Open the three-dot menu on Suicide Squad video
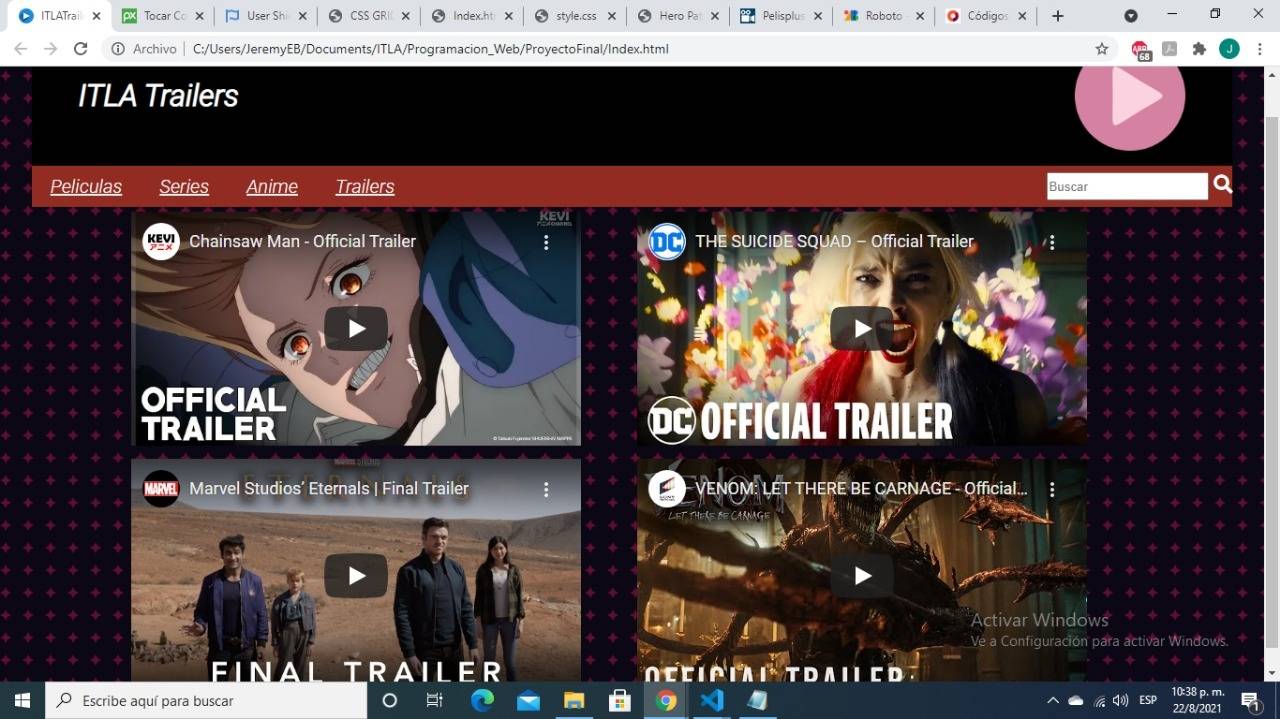Image resolution: width=1280 pixels, height=719 pixels. click(x=1052, y=242)
